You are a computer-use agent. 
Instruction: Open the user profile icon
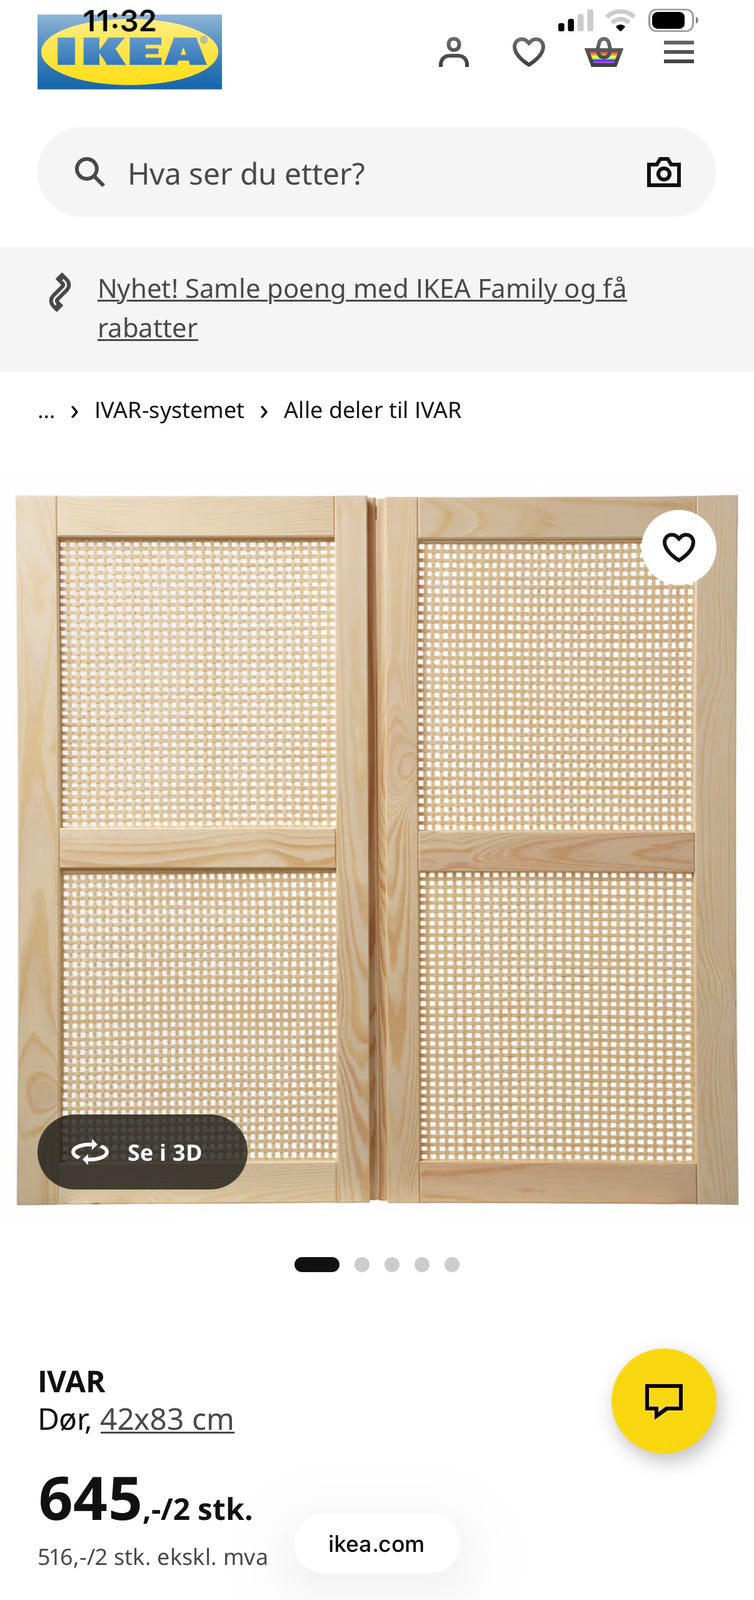(454, 52)
